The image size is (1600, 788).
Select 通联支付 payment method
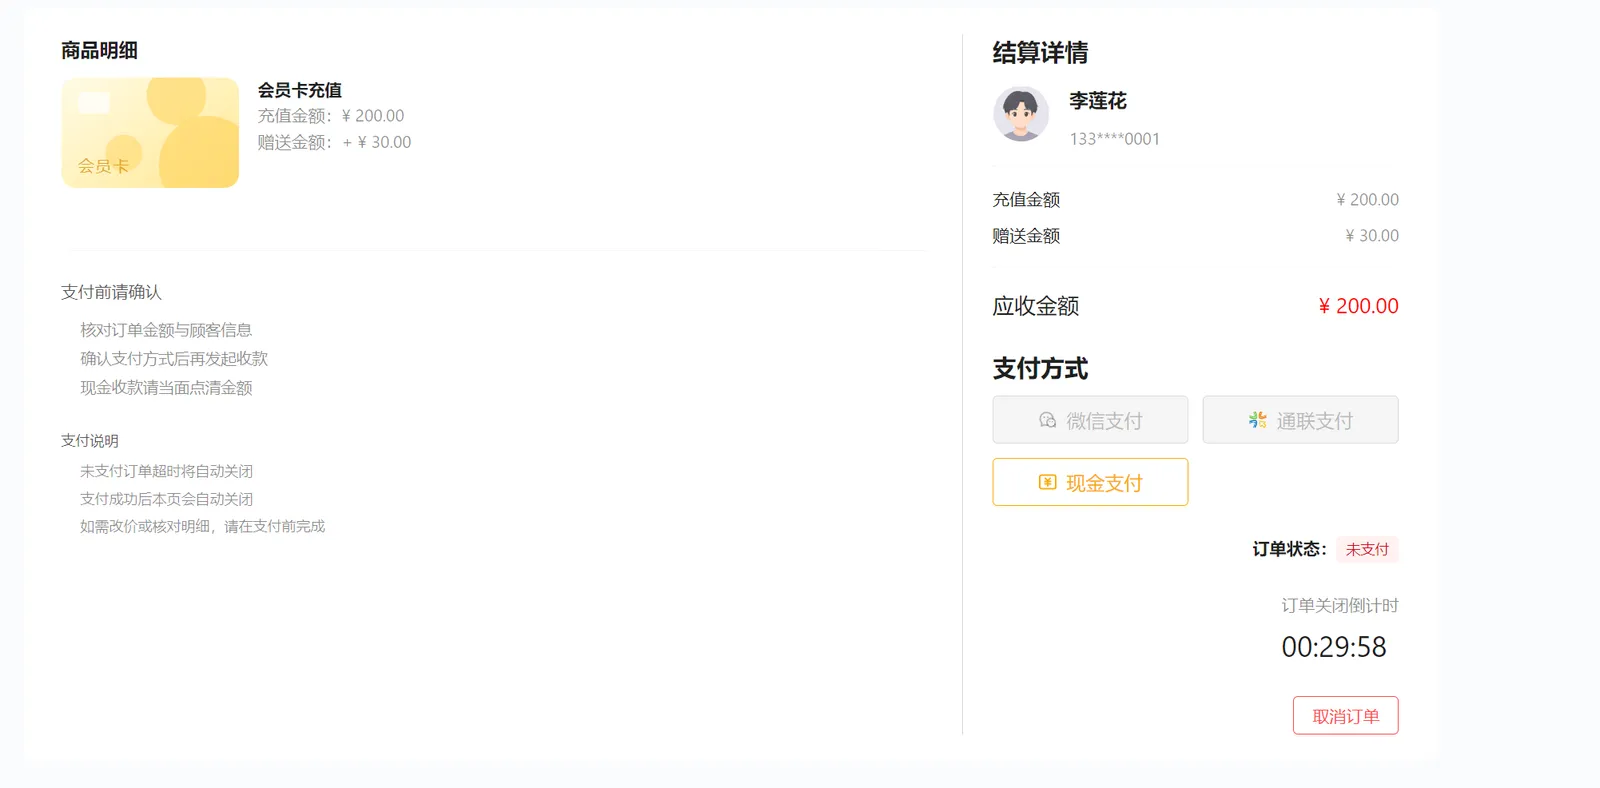[1300, 420]
